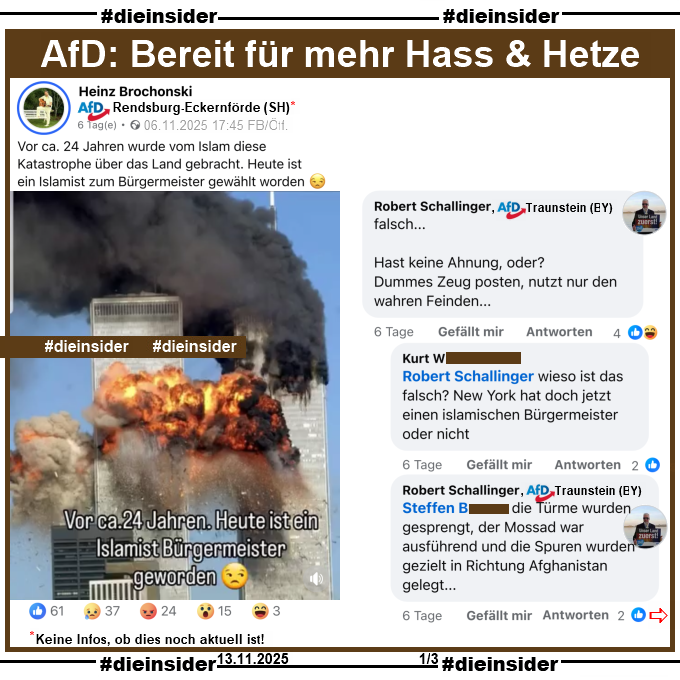680x680 pixels.
Task: Click 'Antworten' under the Mossad comment
Action: 575,615
